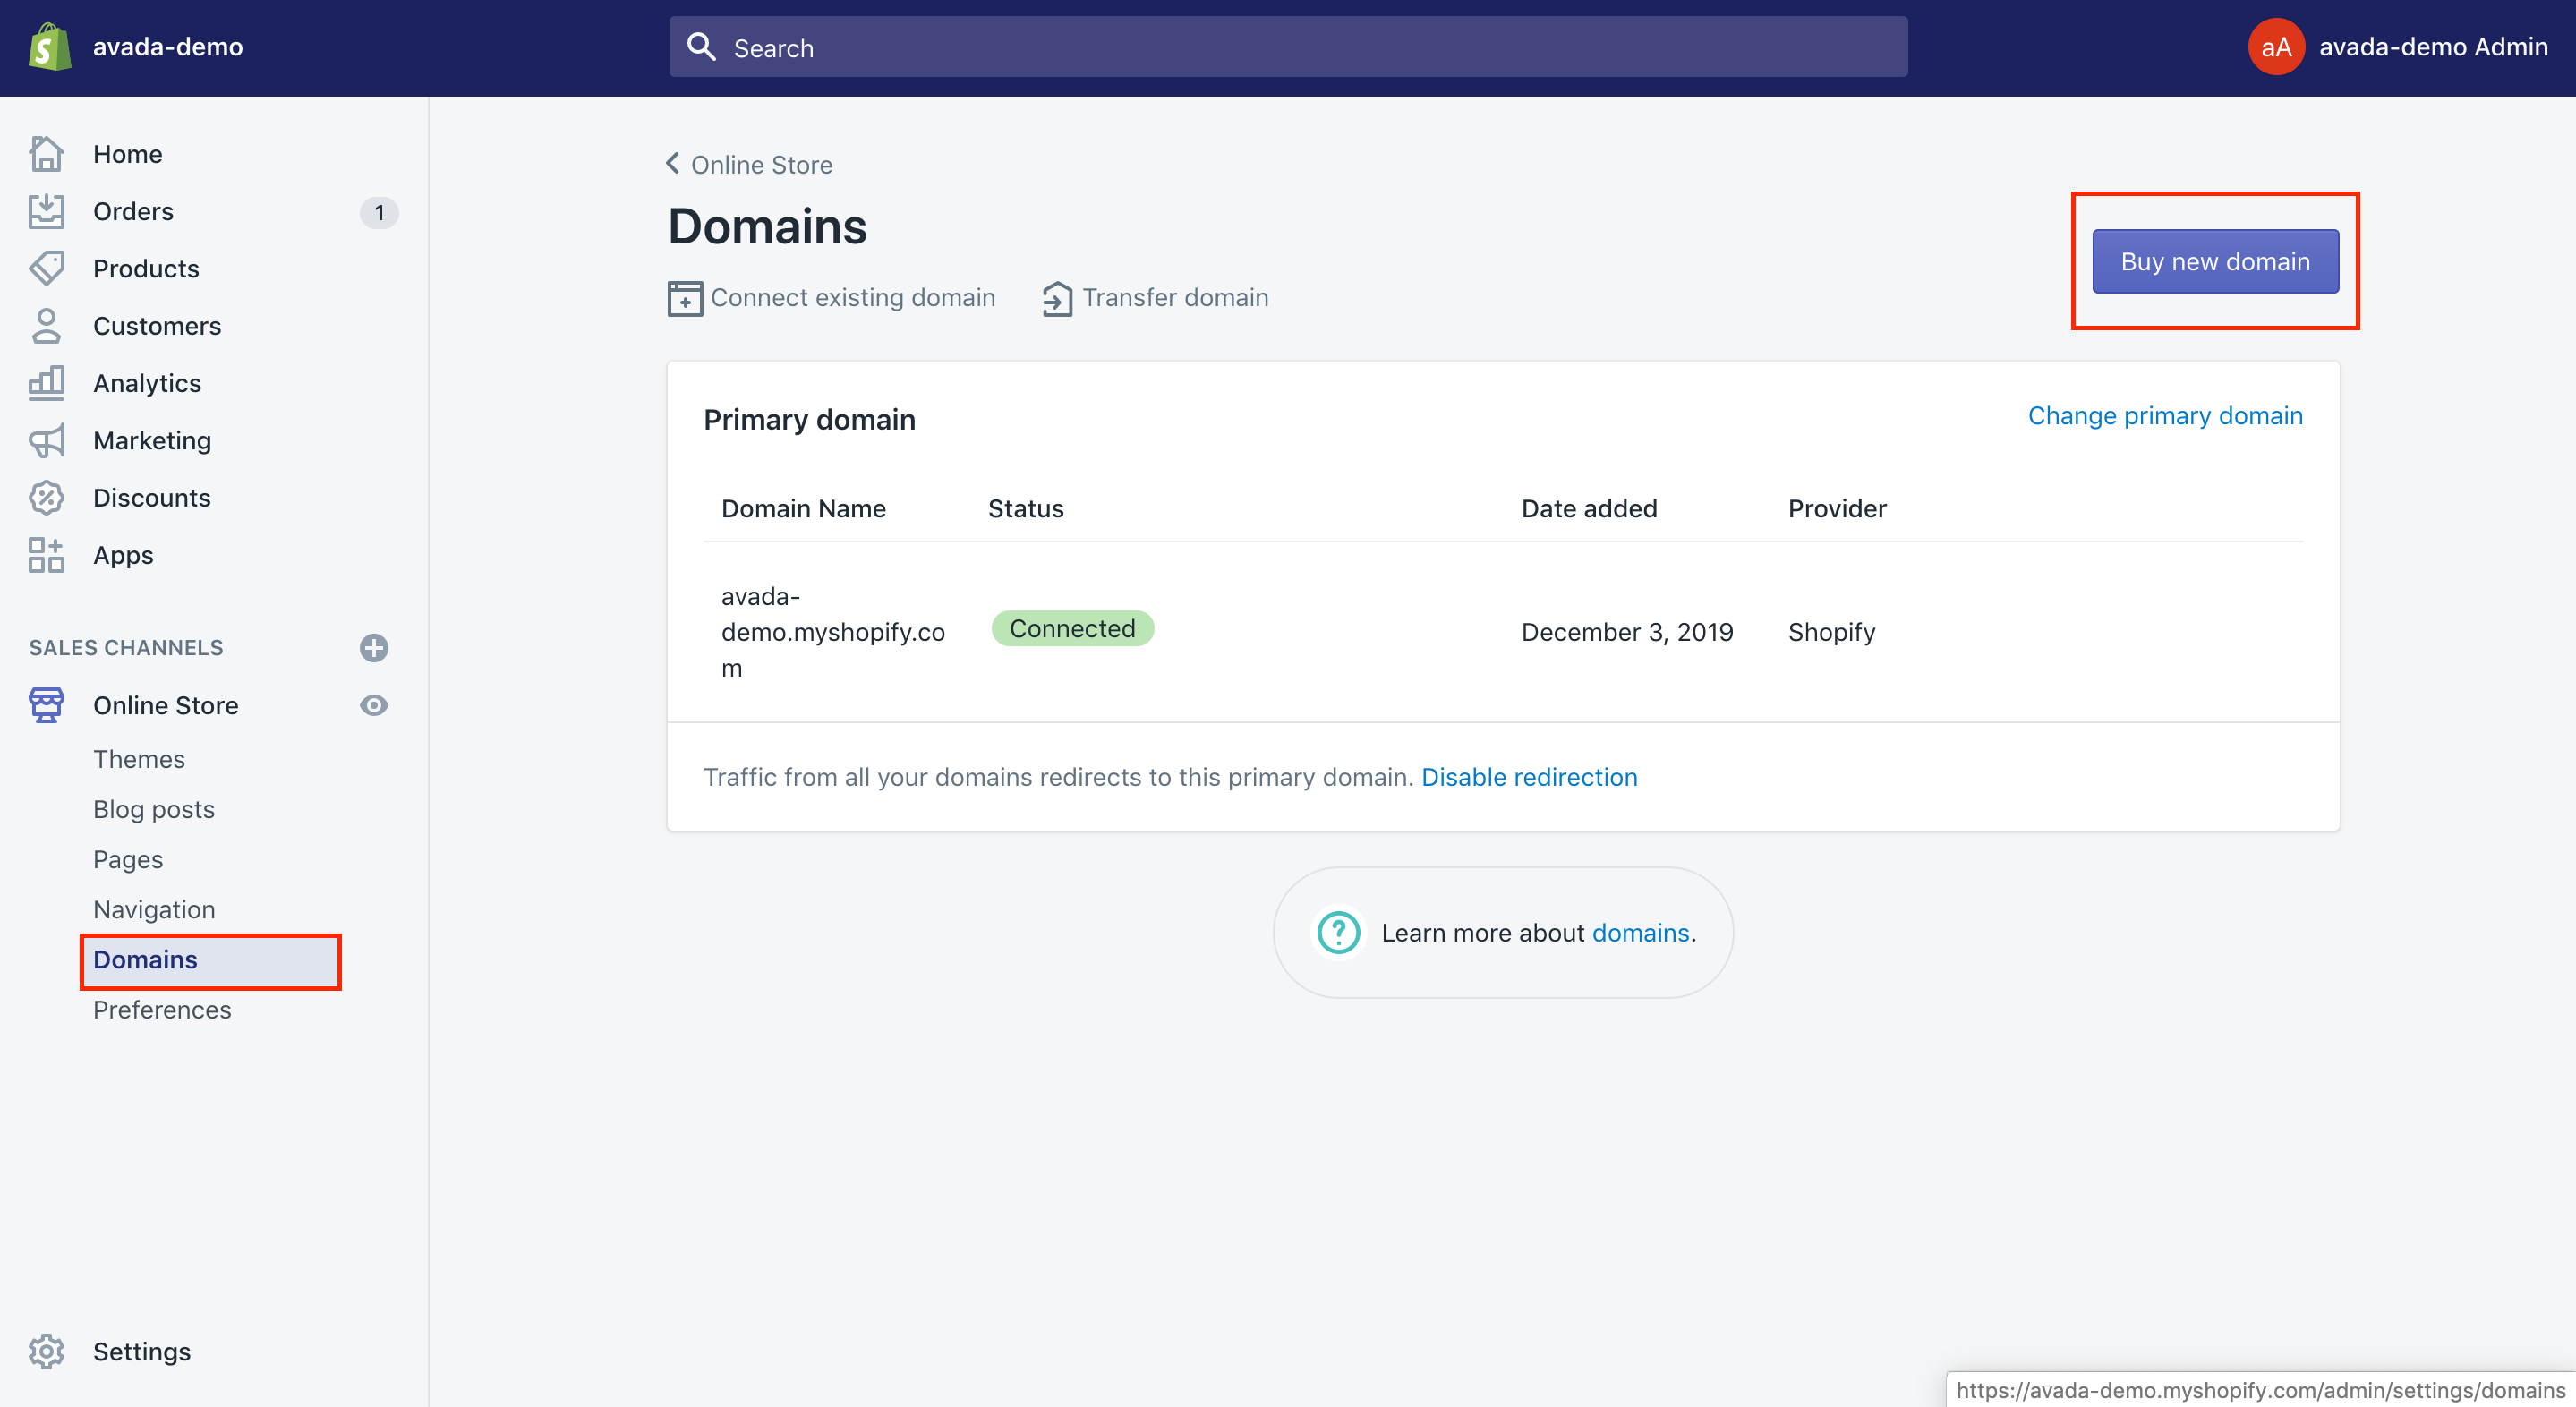Click the Products icon in sidebar

click(x=48, y=269)
